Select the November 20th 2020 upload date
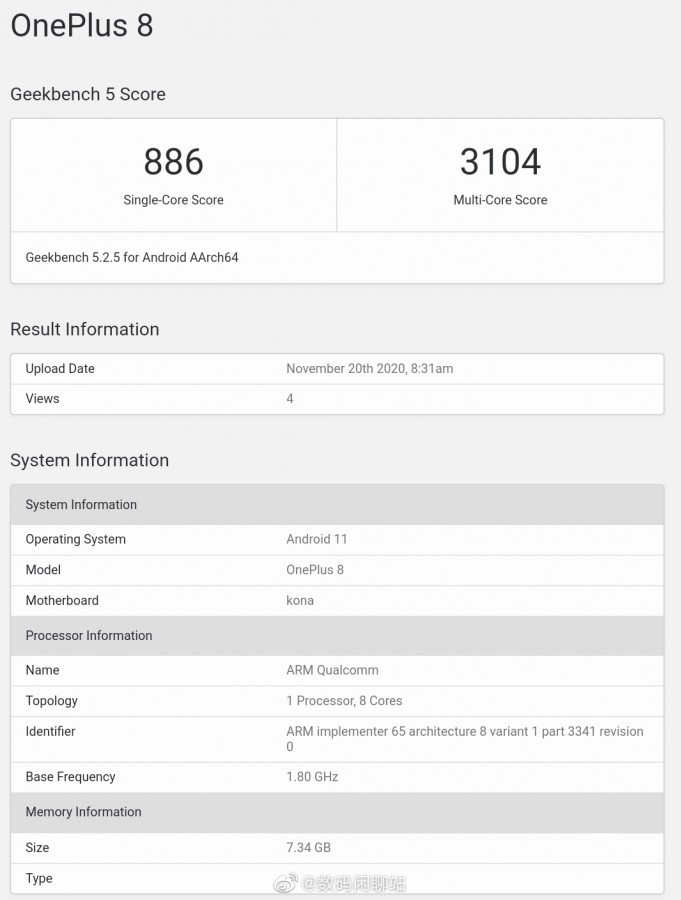The width and height of the screenshot is (681, 900). 369,369
